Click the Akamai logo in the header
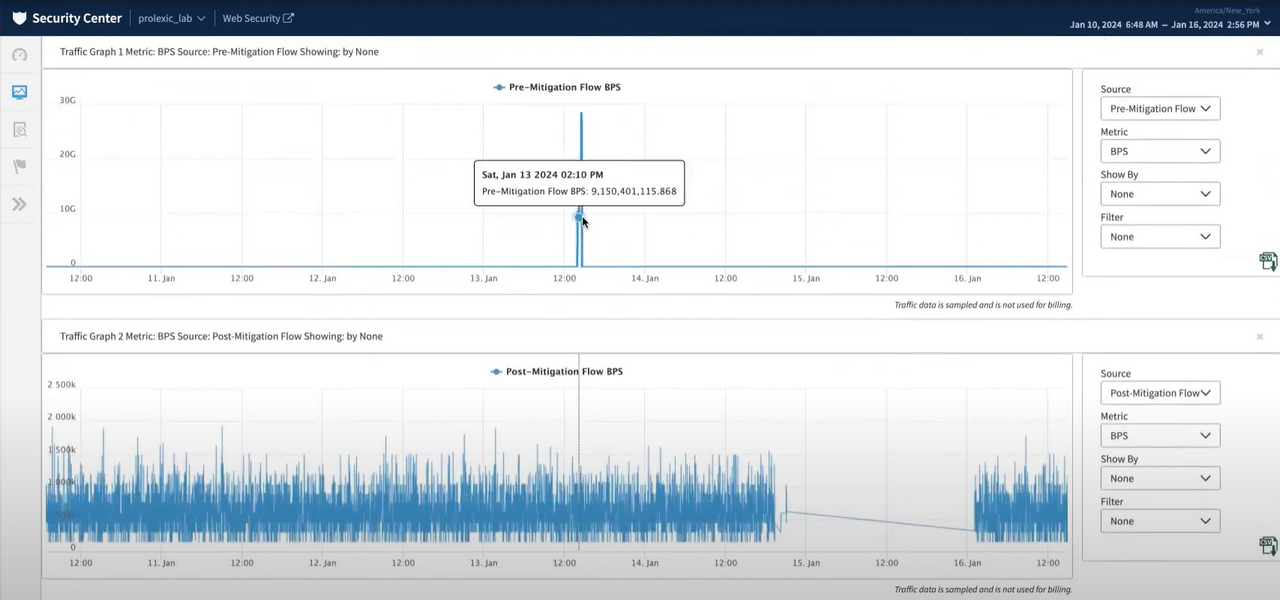1280x600 pixels. pos(19,17)
